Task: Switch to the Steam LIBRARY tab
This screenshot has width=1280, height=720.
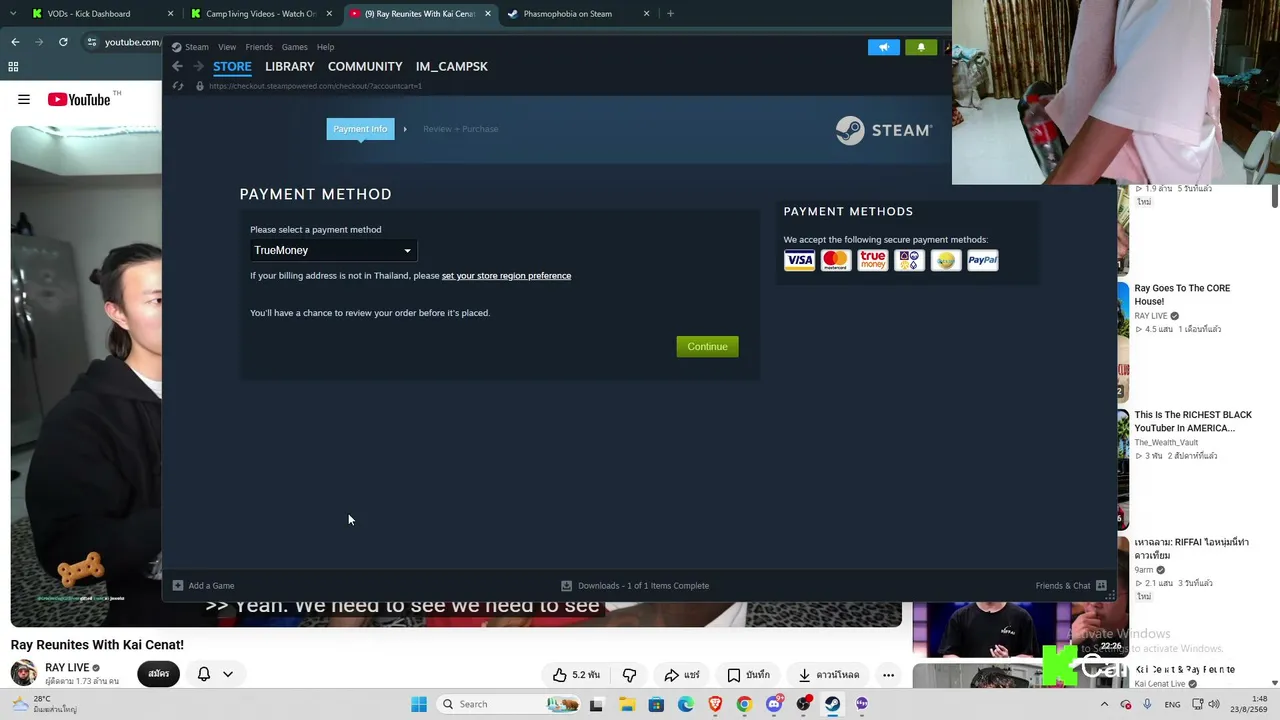Action: click(x=290, y=66)
